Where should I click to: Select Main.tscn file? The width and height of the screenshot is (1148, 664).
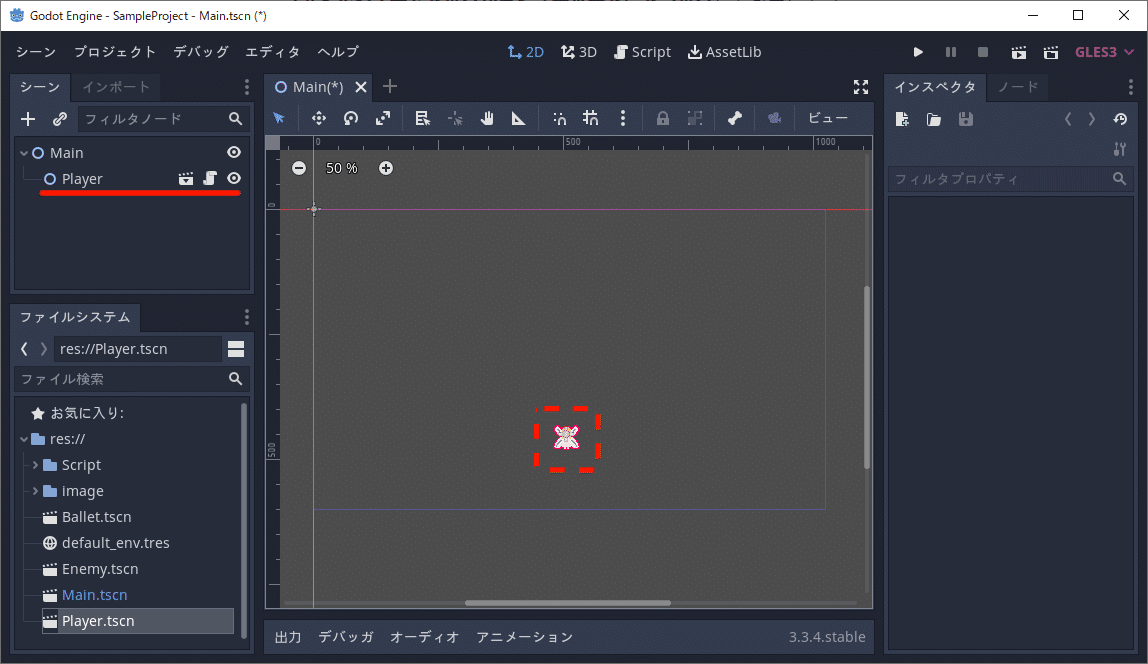point(94,595)
